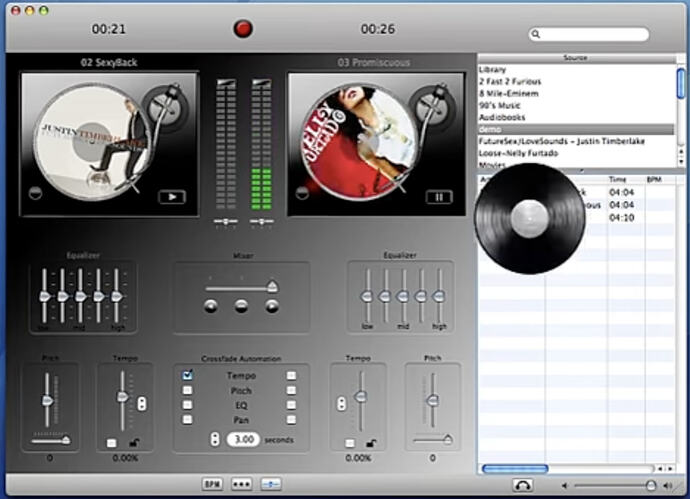The height and width of the screenshot is (499, 690).
Task: Click the magnifier icon in the search field
Action: pos(536,34)
